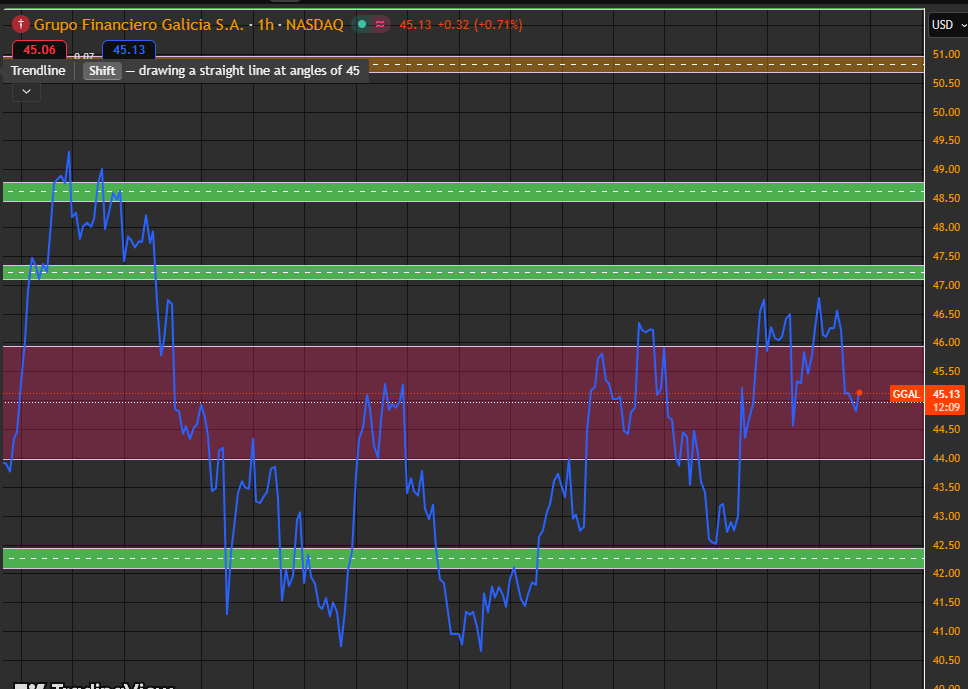Click the 46.00 price scale label
This screenshot has height=689, width=968.
pyautogui.click(x=946, y=342)
